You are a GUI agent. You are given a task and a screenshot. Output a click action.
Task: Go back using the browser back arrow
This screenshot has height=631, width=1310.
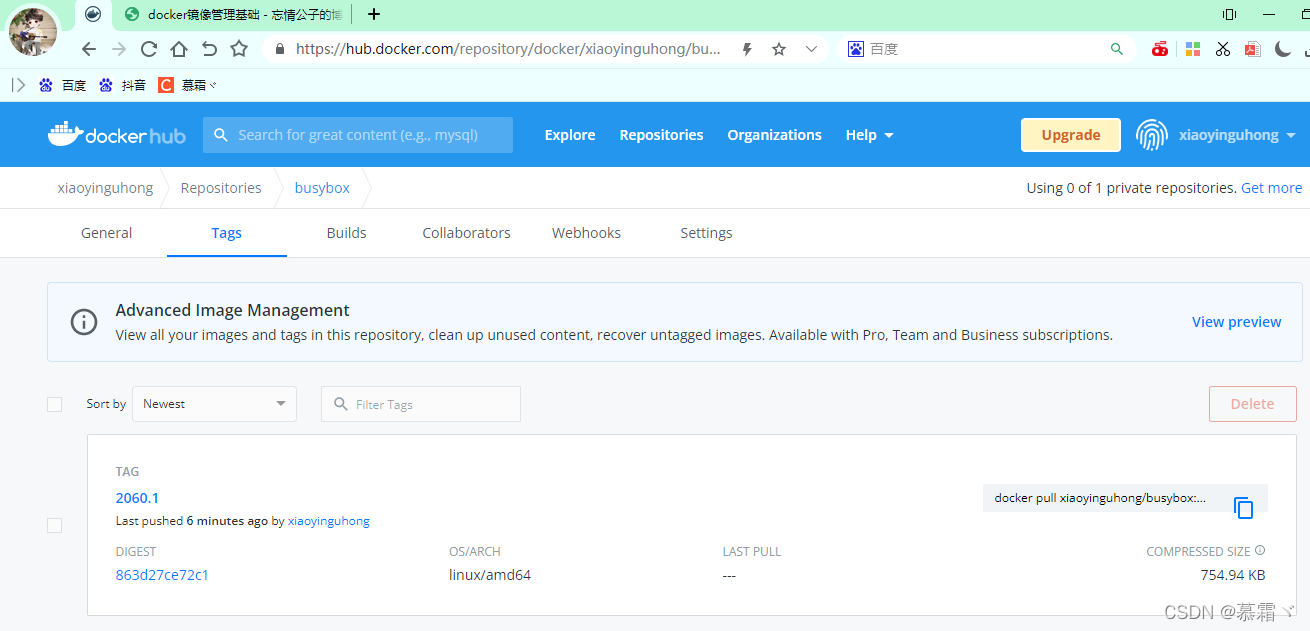click(89, 49)
